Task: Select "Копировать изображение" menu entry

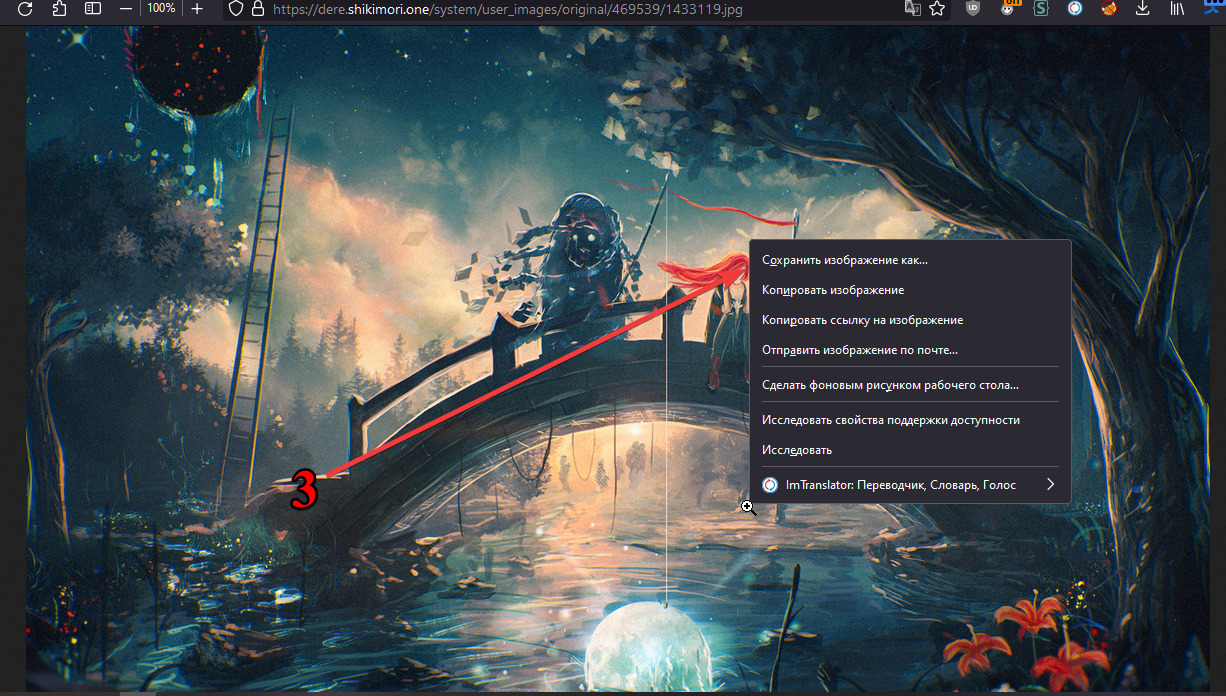Action: click(833, 290)
